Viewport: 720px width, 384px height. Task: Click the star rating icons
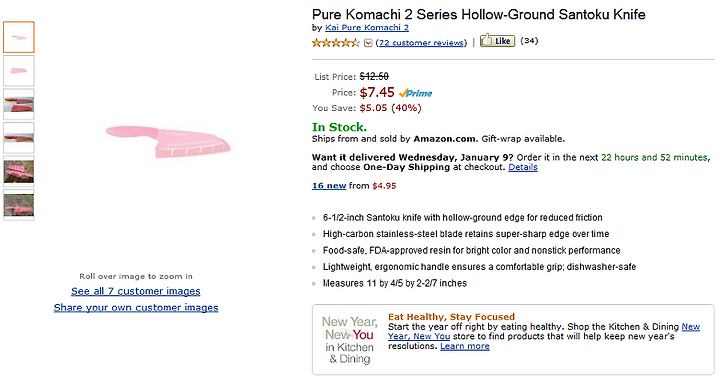click(336, 43)
